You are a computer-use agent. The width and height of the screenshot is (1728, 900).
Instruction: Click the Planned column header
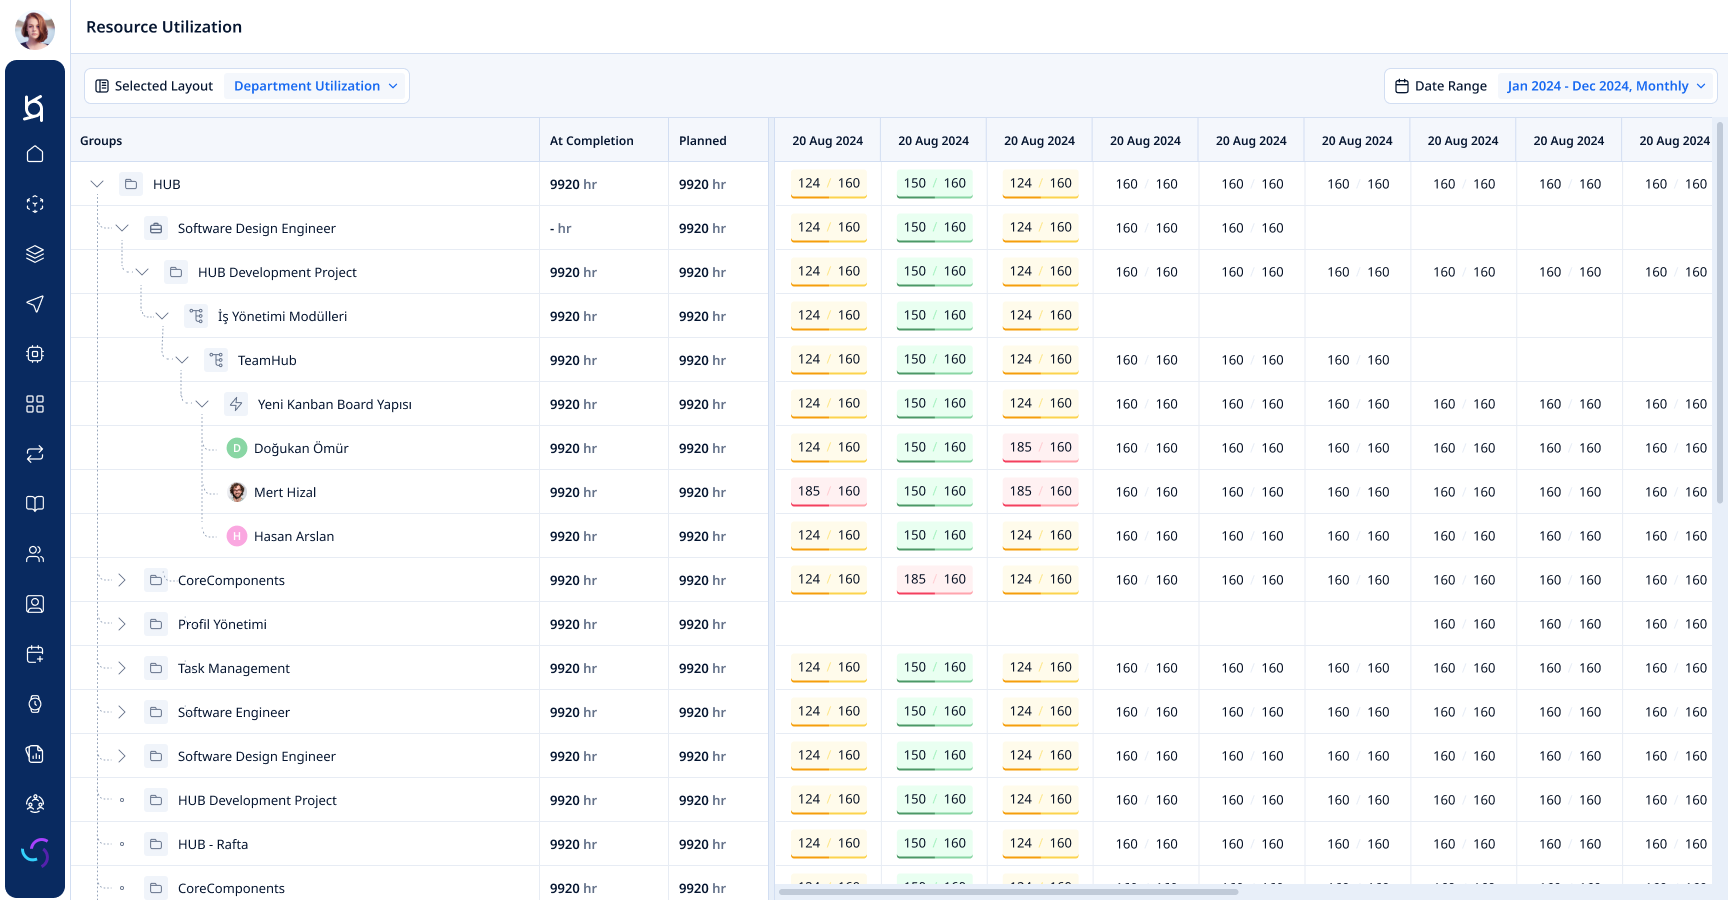(702, 141)
